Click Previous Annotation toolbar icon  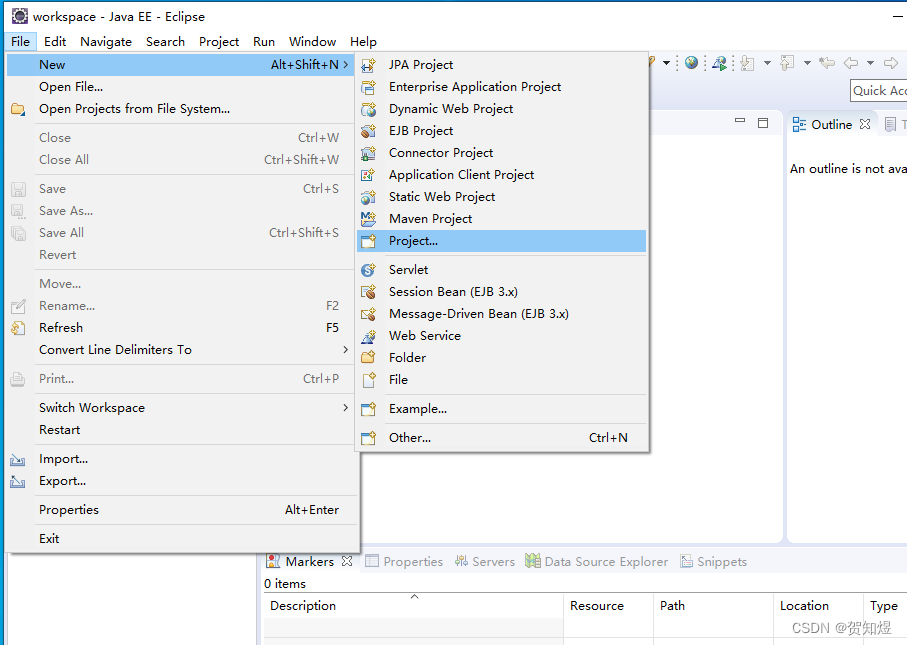787,63
